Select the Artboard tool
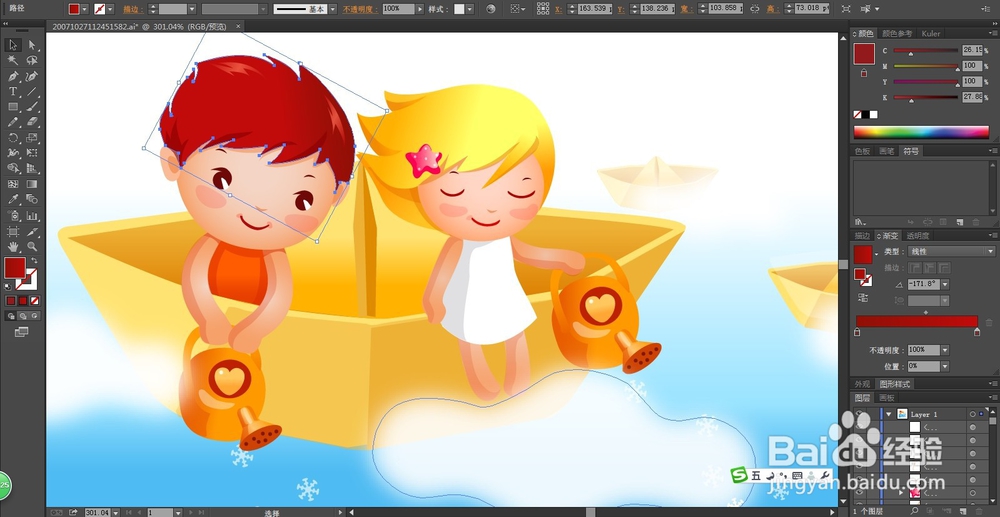Screen dimensions: 1000x517 13,231
